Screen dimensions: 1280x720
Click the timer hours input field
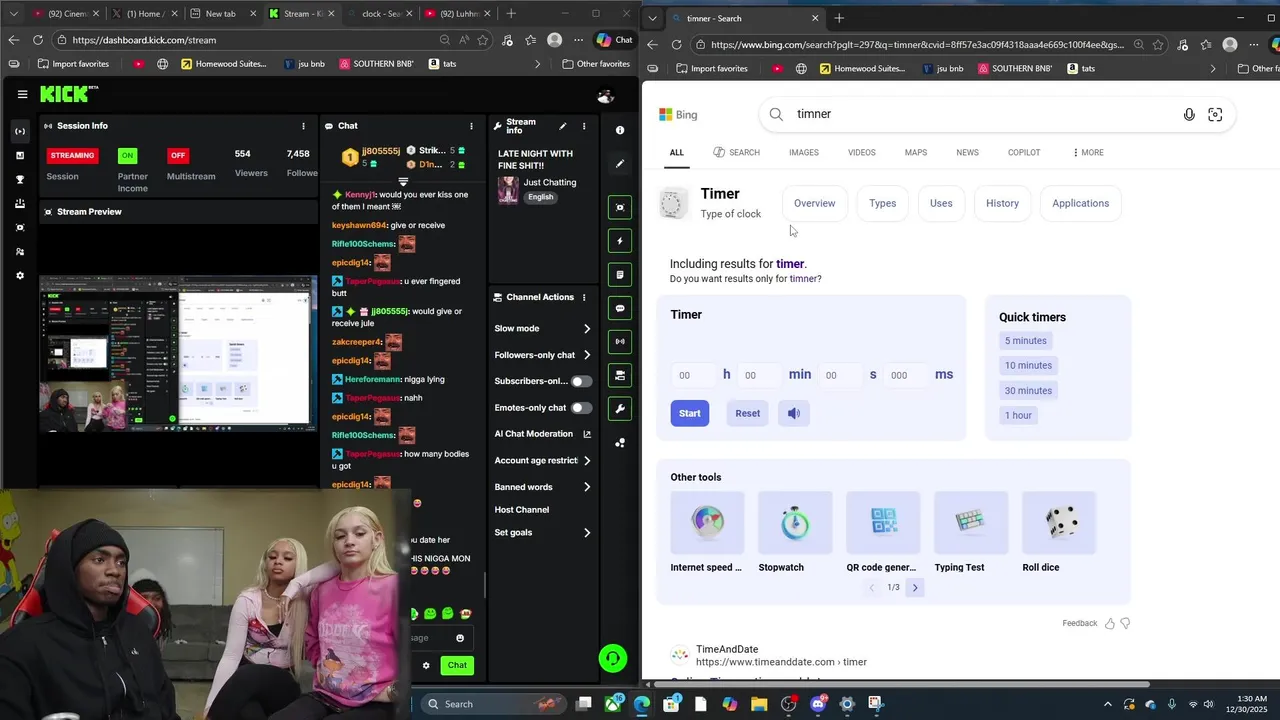pyautogui.click(x=695, y=375)
